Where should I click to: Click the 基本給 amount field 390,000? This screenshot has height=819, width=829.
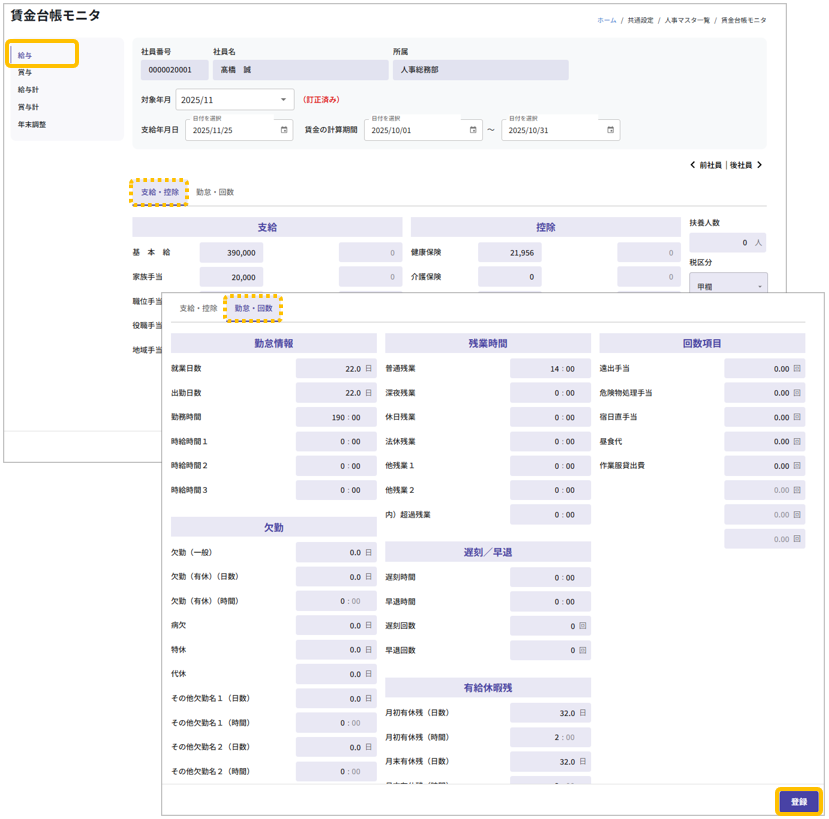[231, 253]
